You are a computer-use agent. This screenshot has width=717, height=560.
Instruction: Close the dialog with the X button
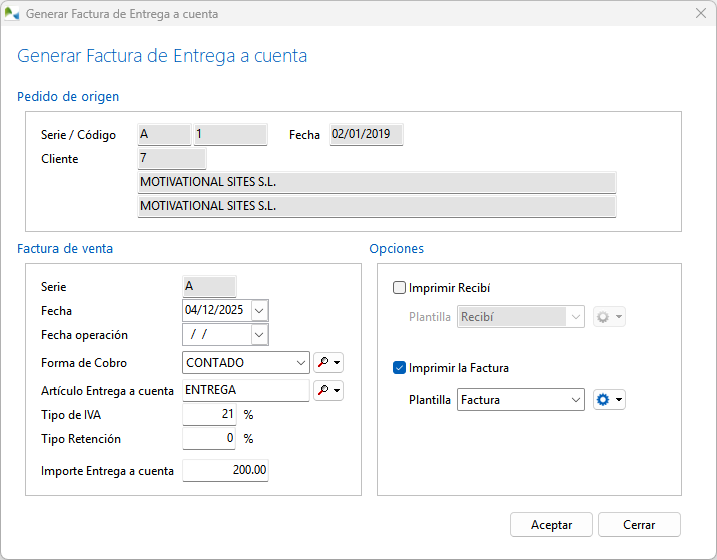[701, 13]
